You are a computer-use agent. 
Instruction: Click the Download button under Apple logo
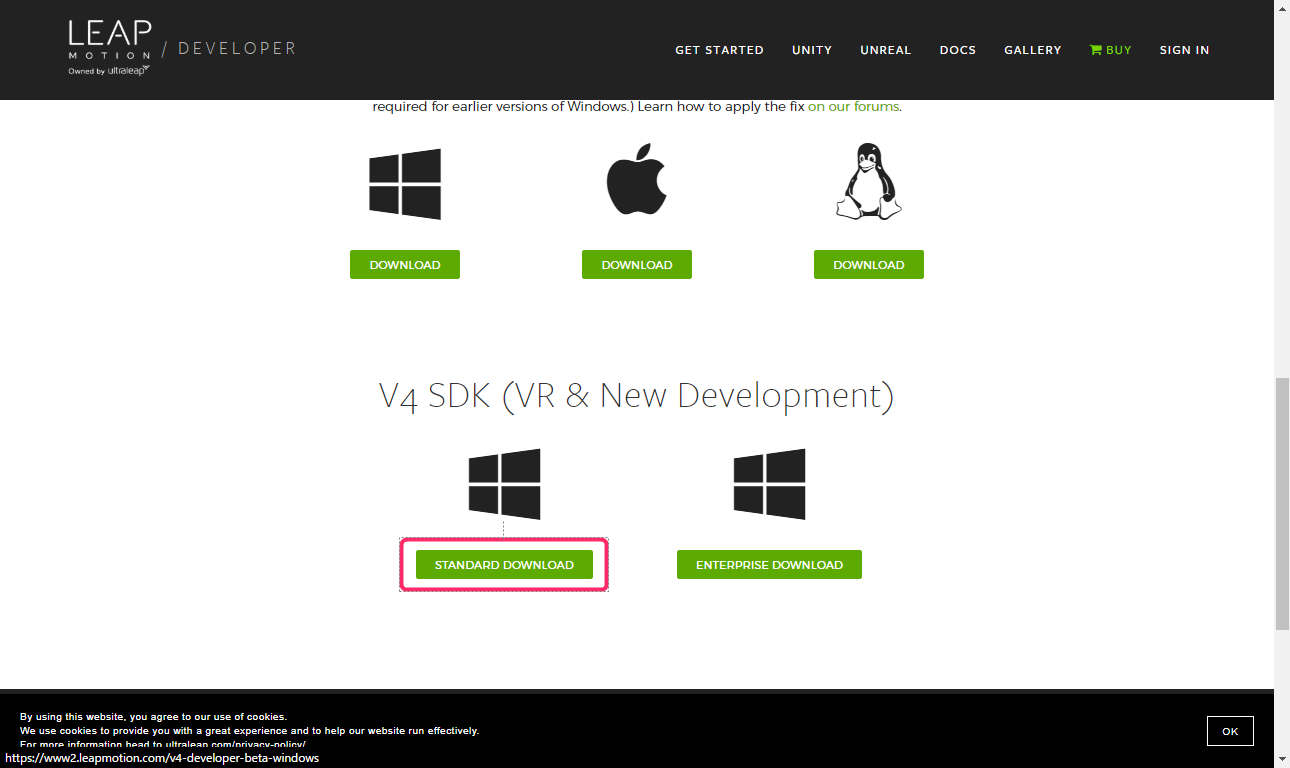pos(637,265)
